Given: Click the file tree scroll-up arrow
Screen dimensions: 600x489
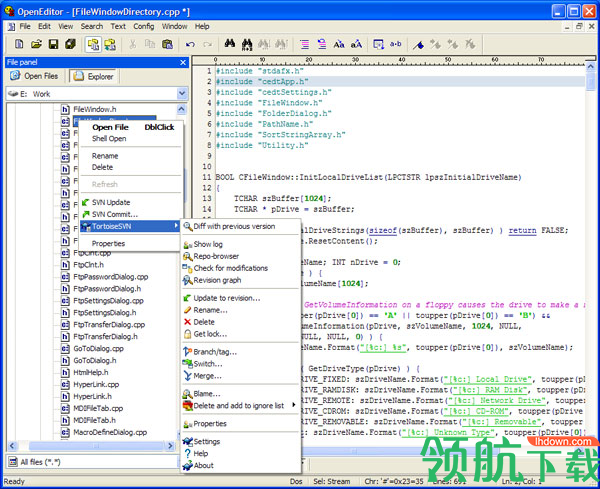Looking at the screenshot, I should click(x=182, y=109).
